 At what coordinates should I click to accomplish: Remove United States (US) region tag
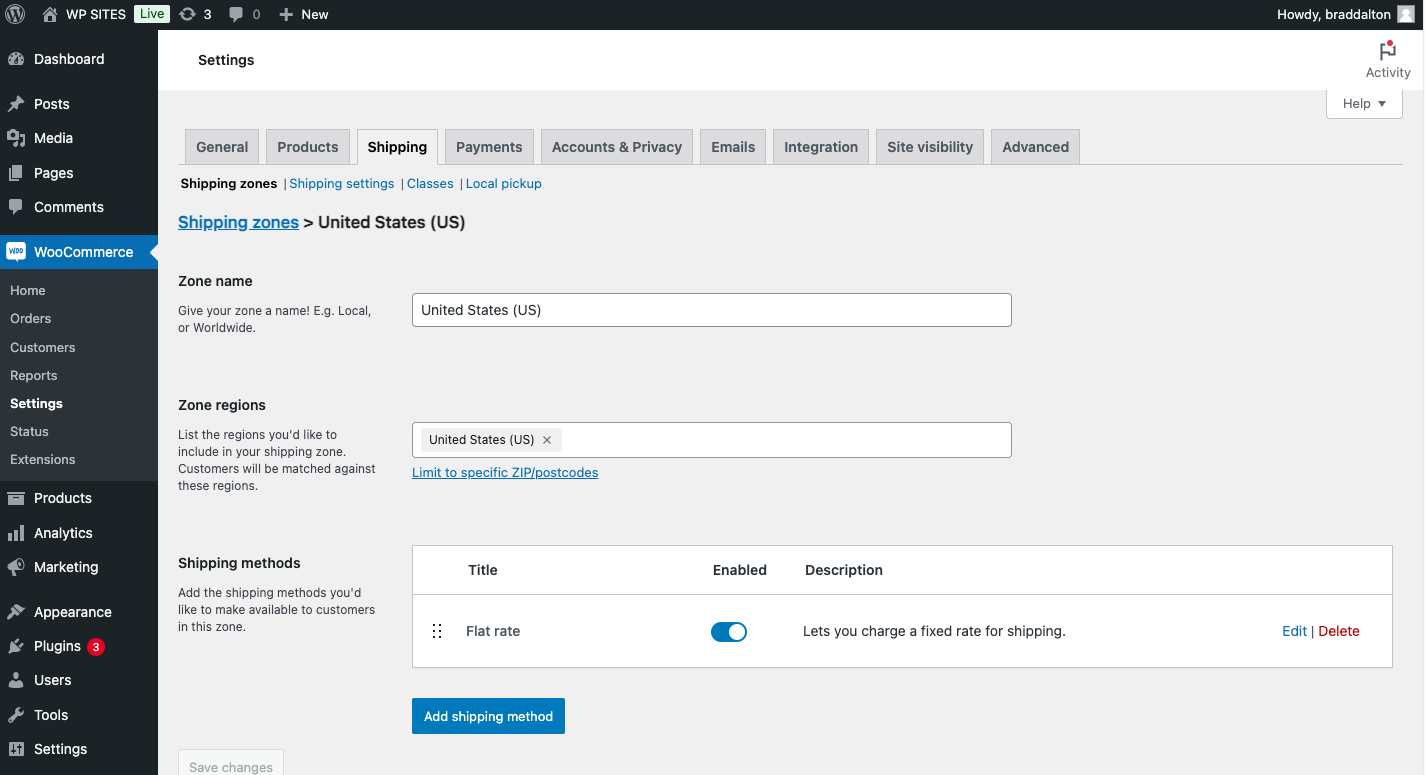click(547, 440)
